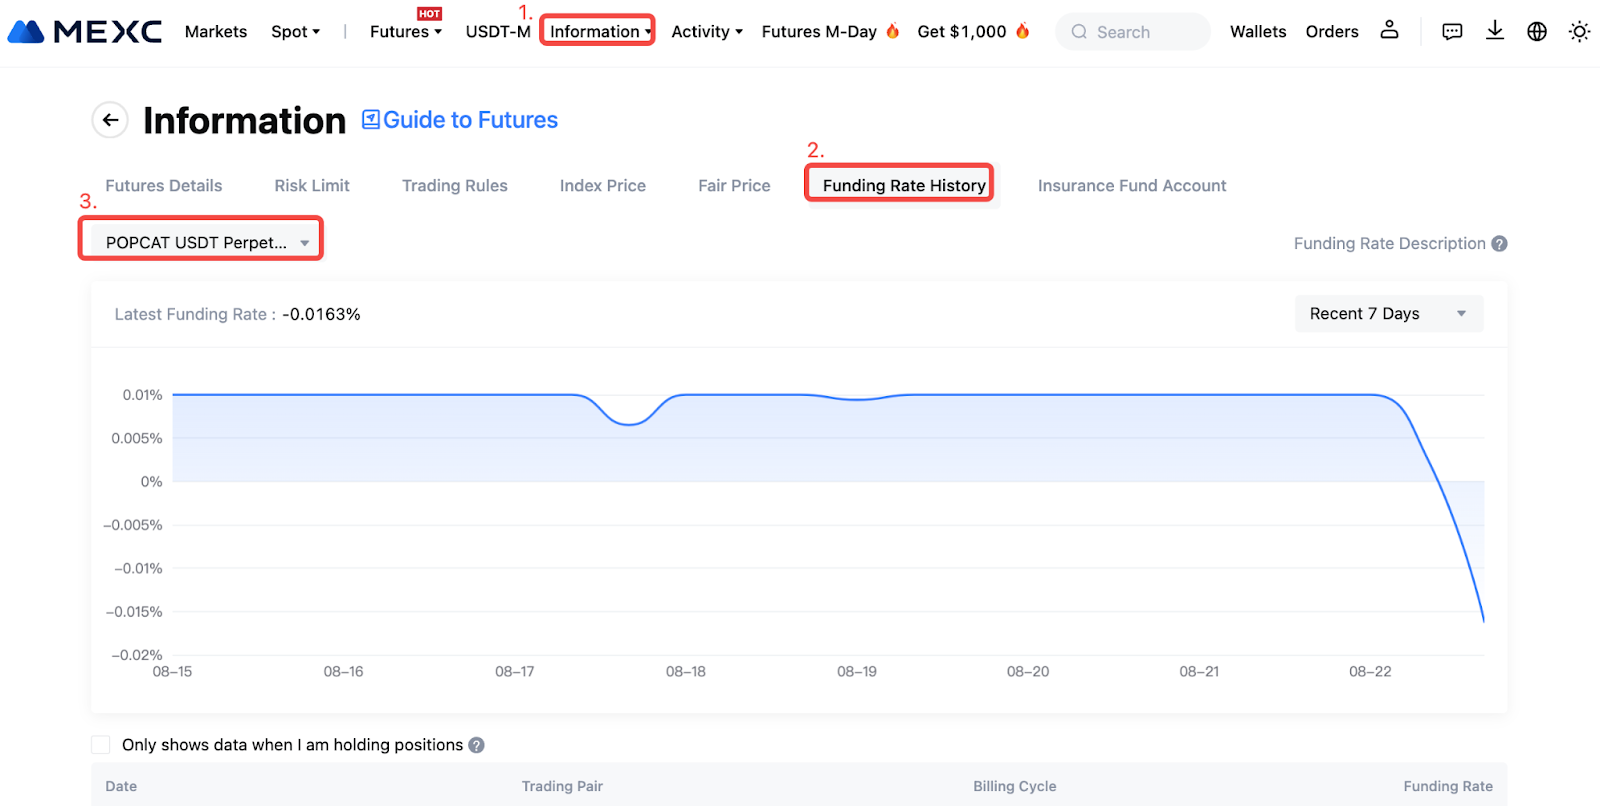Toggle light/dark theme sun icon
This screenshot has height=806, width=1600.
(1579, 32)
